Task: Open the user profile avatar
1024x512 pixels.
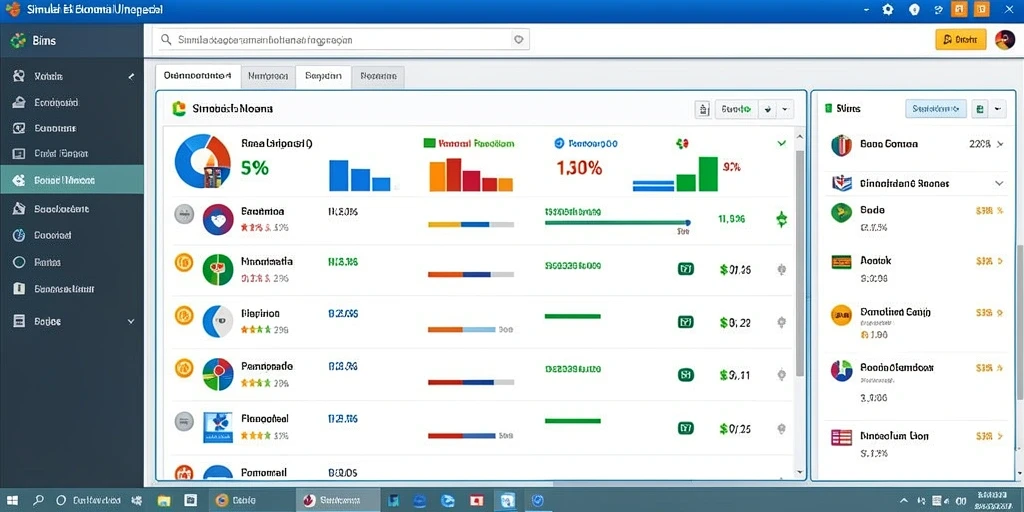Action: [x=1004, y=40]
